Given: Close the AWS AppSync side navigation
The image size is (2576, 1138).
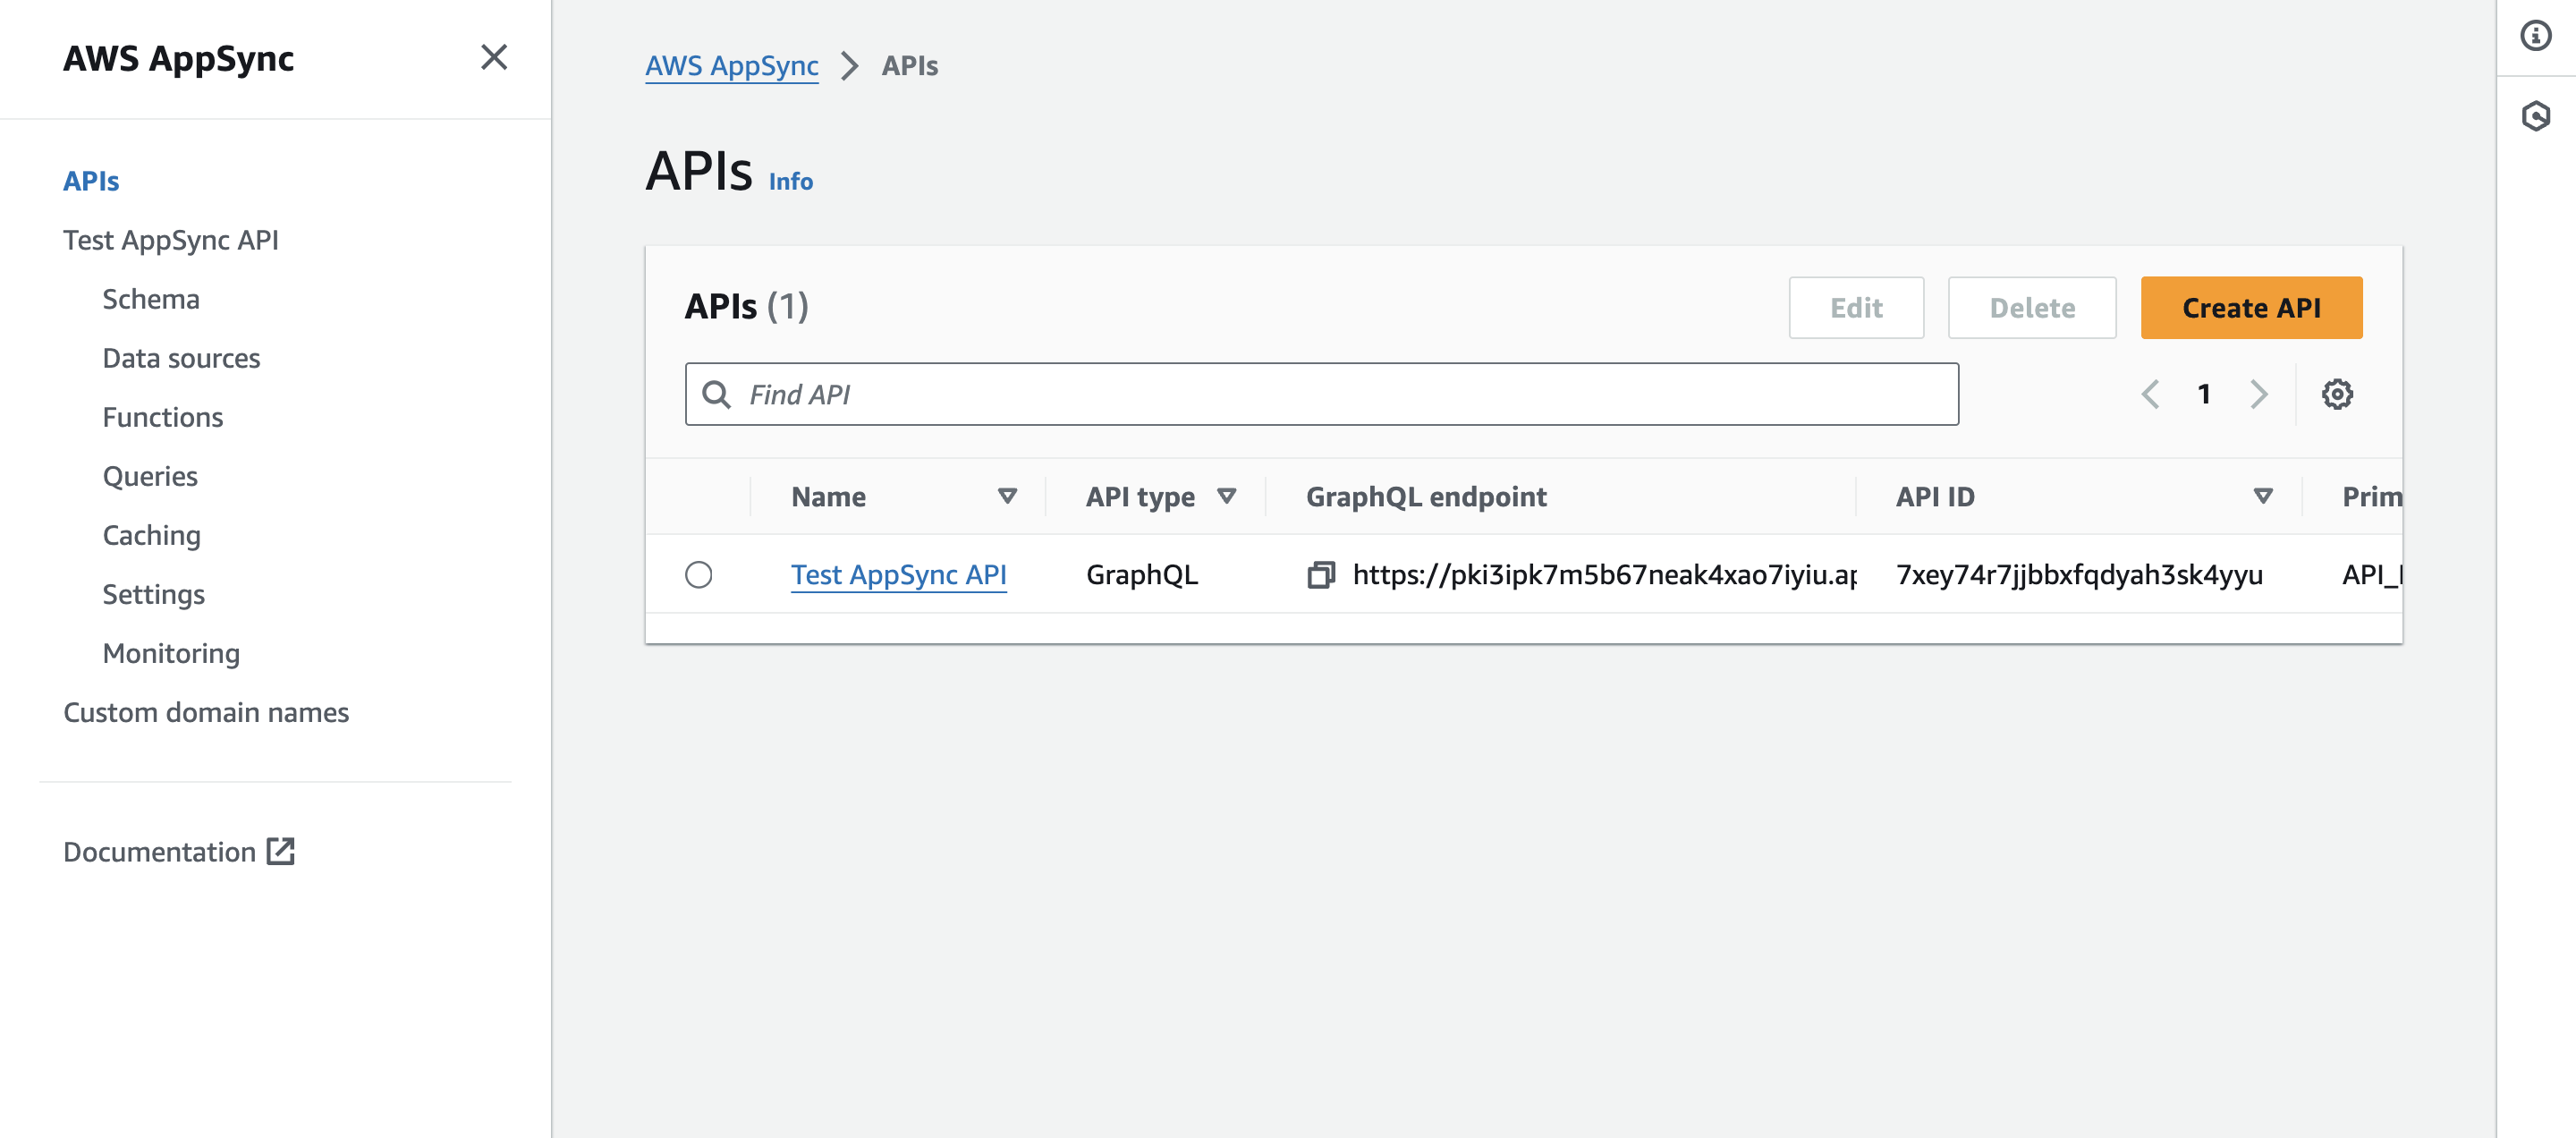Looking at the screenshot, I should click(x=494, y=57).
